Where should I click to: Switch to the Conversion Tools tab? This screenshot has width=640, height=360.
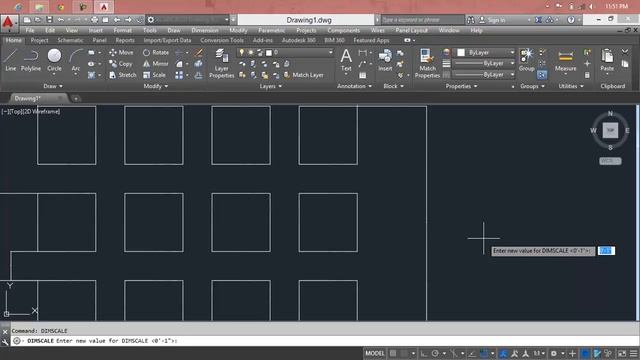(x=222, y=40)
